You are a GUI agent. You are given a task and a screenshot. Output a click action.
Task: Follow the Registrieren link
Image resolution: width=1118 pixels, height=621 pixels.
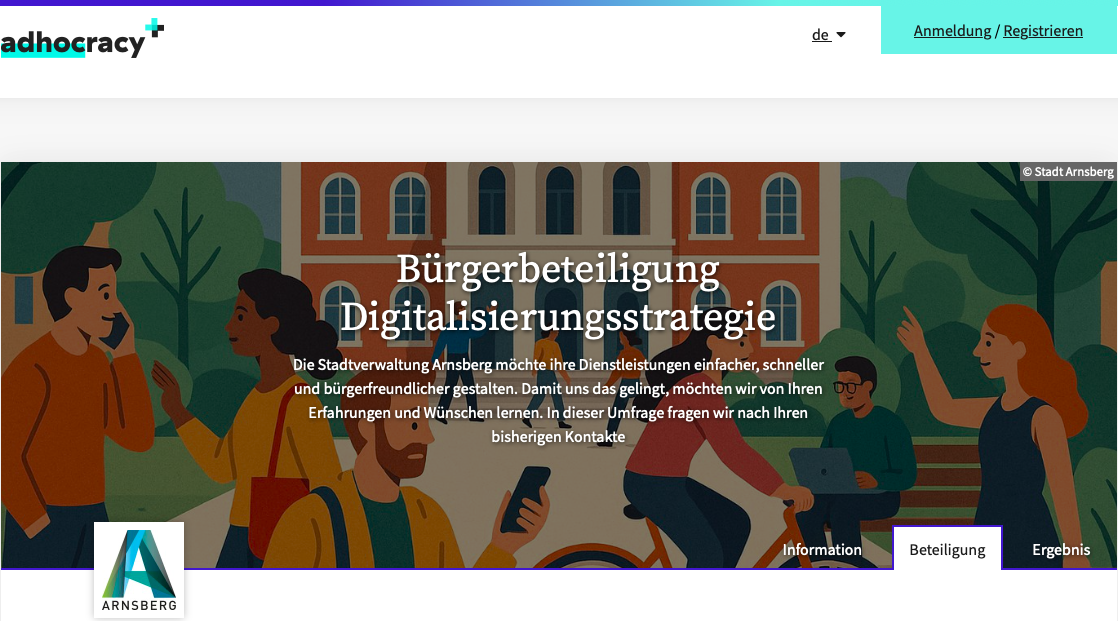coord(1042,31)
